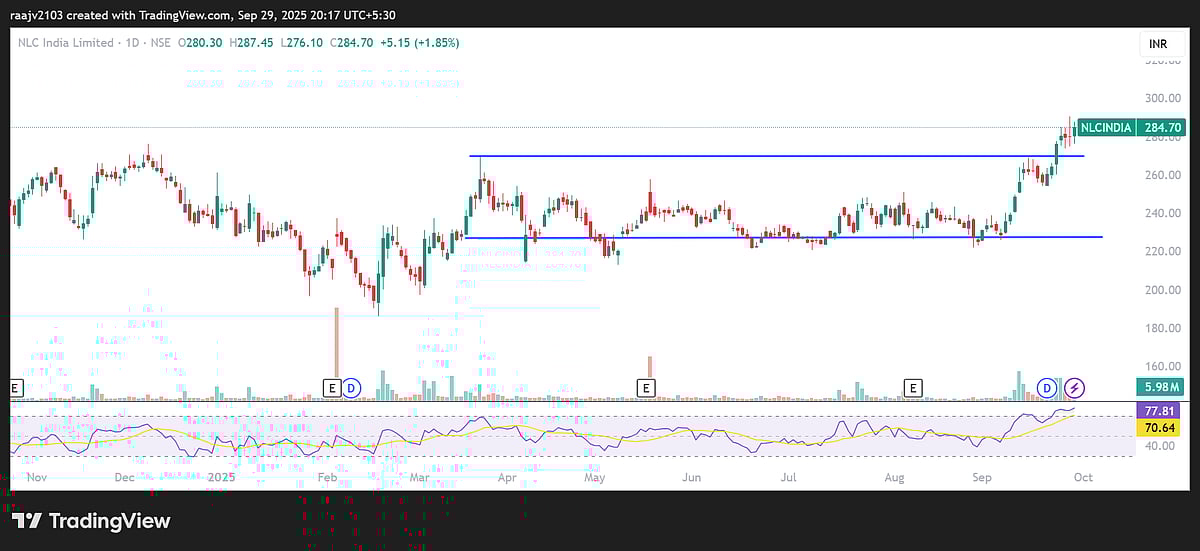Click the yellow 70.64 RSI average label
The width and height of the screenshot is (1200, 551).
(x=1161, y=427)
